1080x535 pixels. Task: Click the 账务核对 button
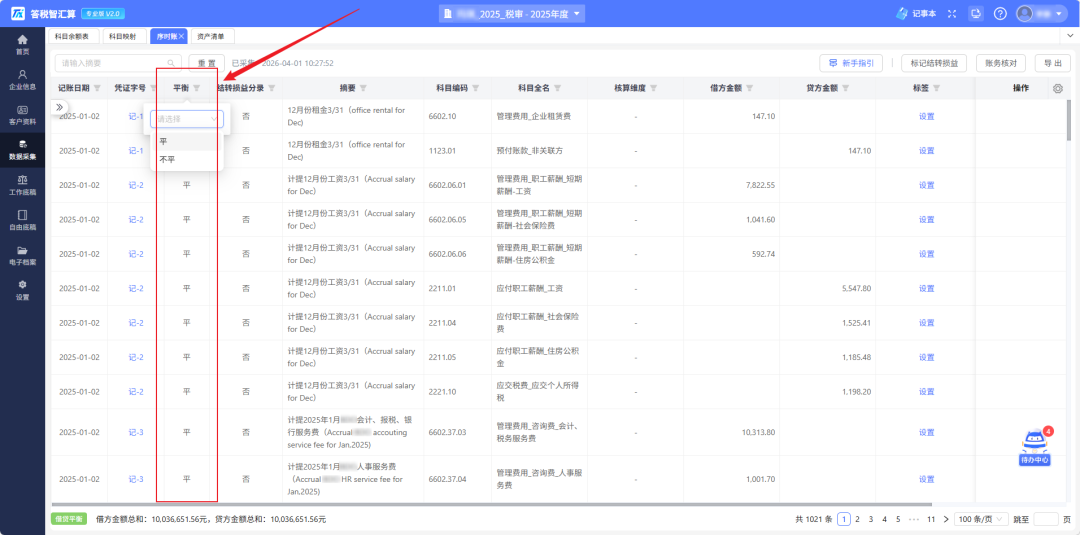1000,63
